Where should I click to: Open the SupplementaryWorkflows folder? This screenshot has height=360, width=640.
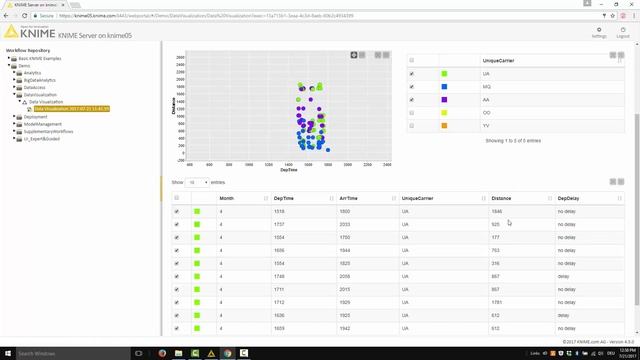coord(48,131)
